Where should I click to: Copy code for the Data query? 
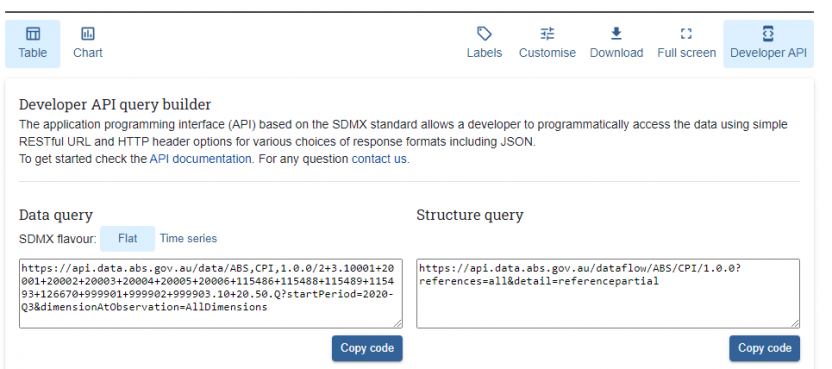(x=367, y=348)
